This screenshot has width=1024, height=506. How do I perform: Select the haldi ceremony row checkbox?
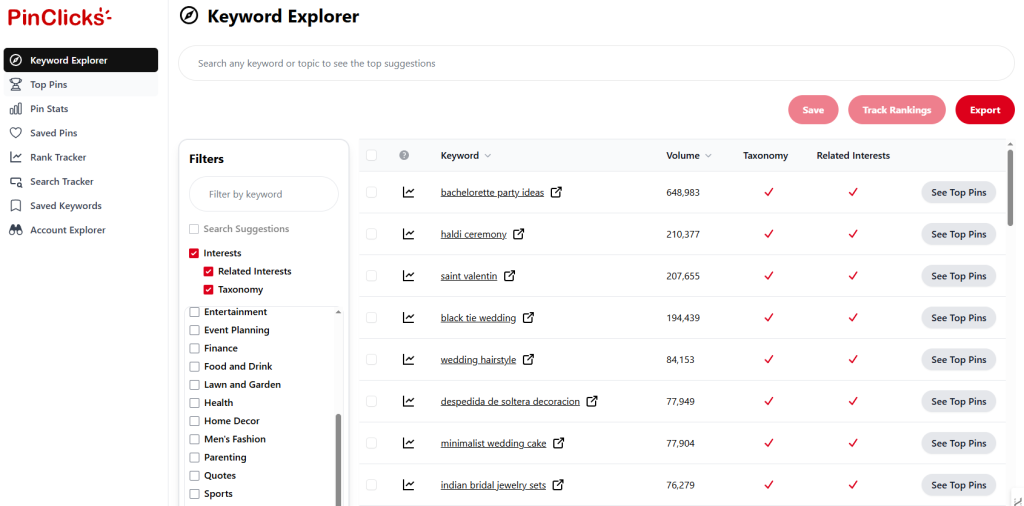[372, 234]
